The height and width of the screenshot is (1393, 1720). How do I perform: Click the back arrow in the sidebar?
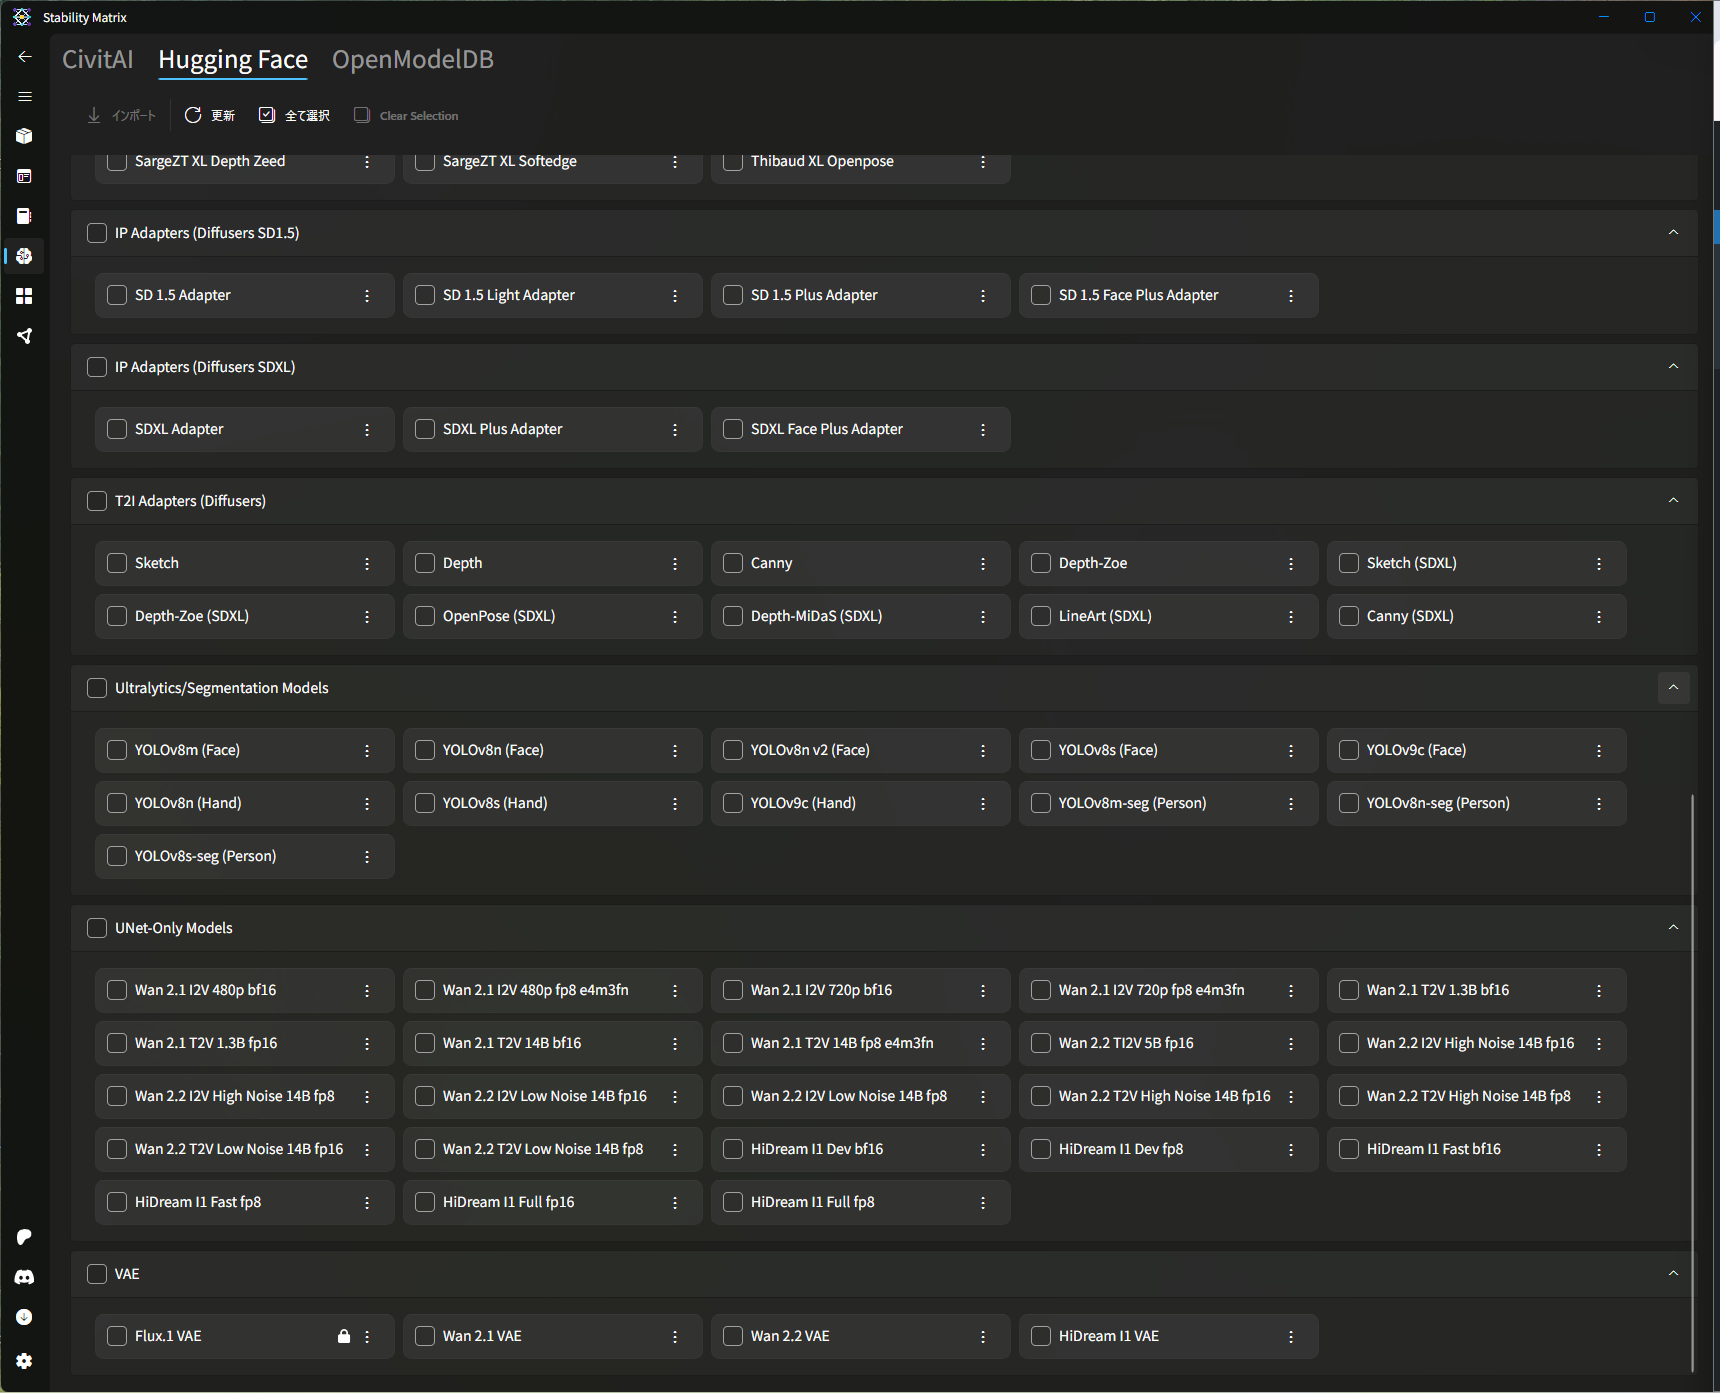tap(25, 57)
